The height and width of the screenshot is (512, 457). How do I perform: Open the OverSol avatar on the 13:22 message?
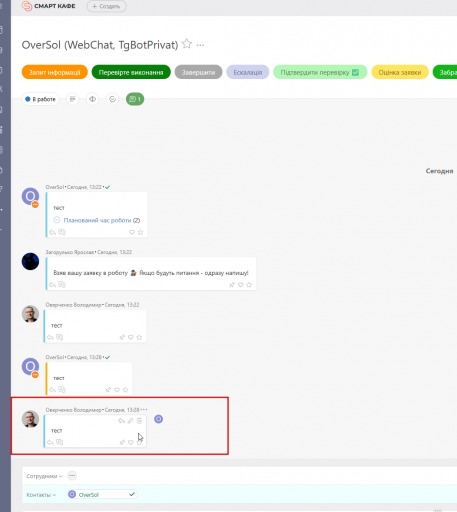30,197
